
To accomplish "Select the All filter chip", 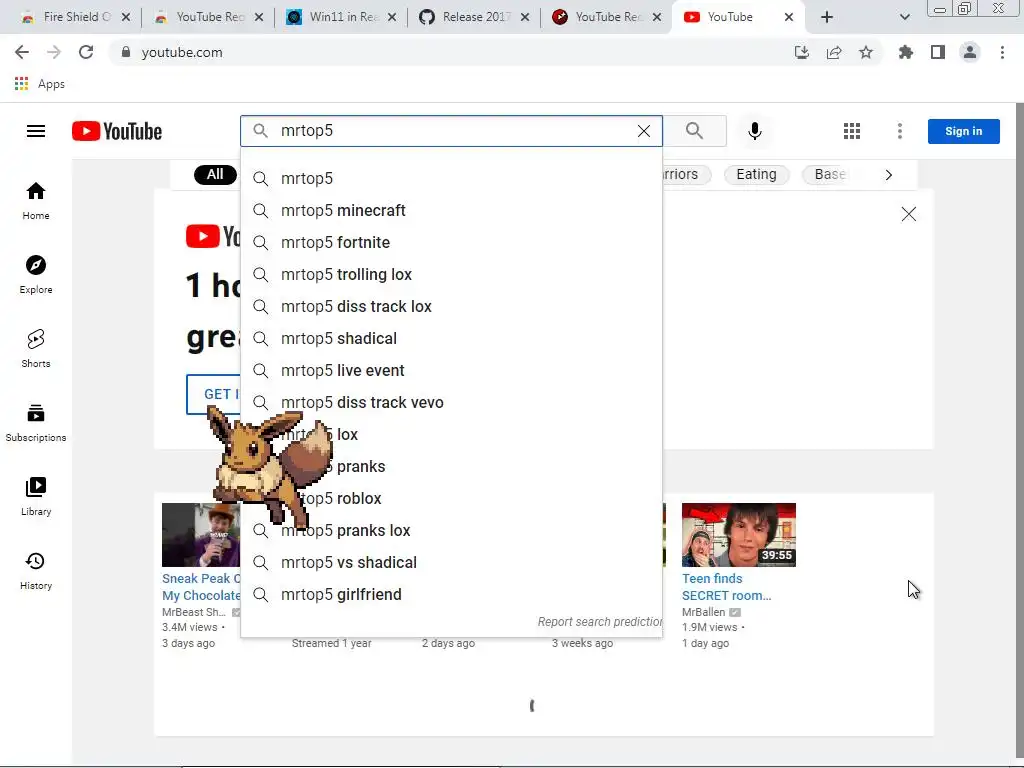I will (x=215, y=174).
